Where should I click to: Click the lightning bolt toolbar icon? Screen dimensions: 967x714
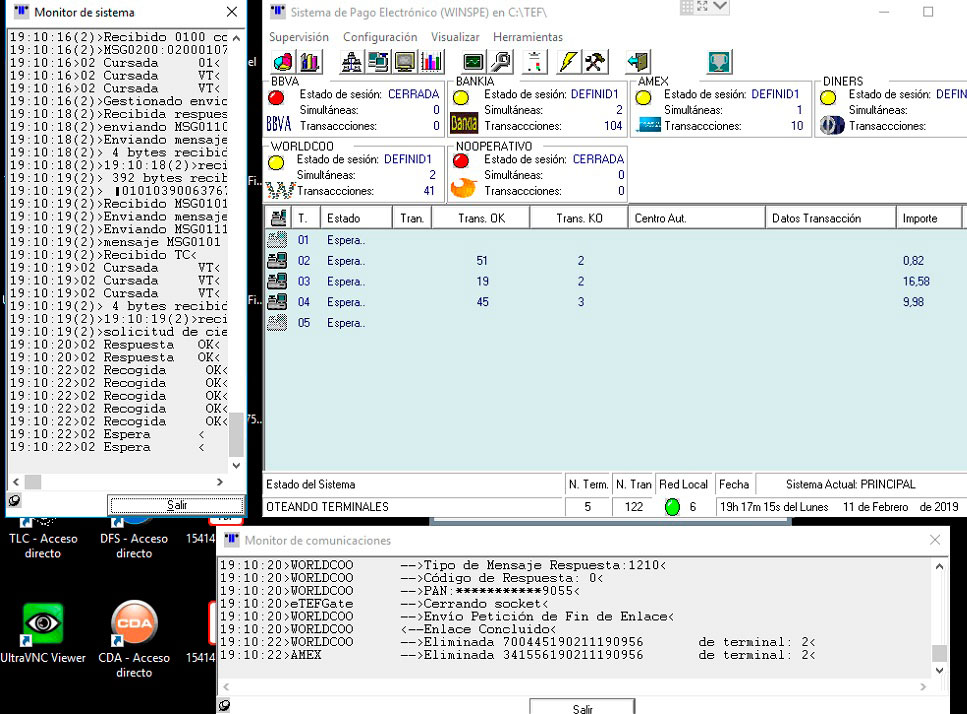568,62
